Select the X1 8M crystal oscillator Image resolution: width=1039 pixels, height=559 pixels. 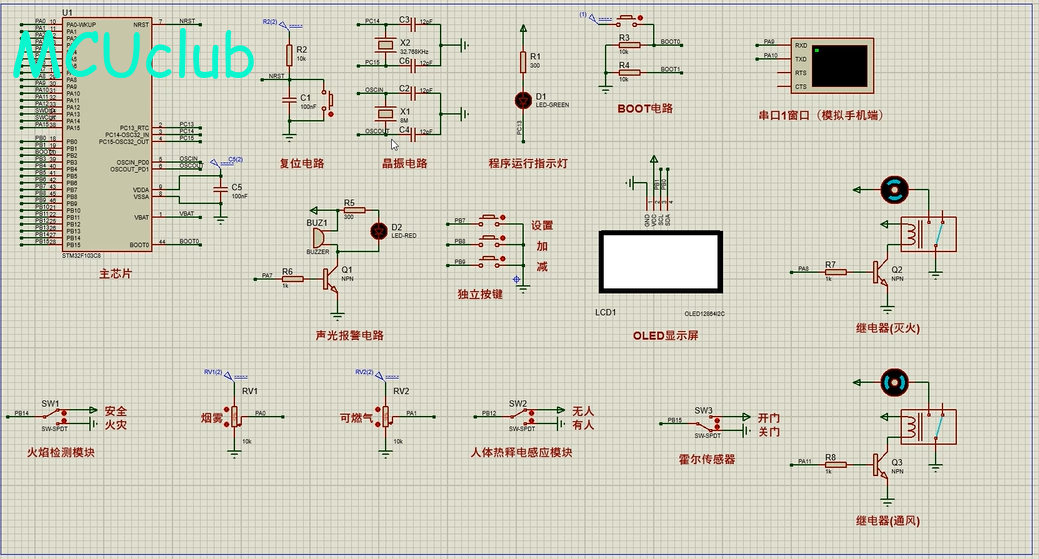(386, 114)
